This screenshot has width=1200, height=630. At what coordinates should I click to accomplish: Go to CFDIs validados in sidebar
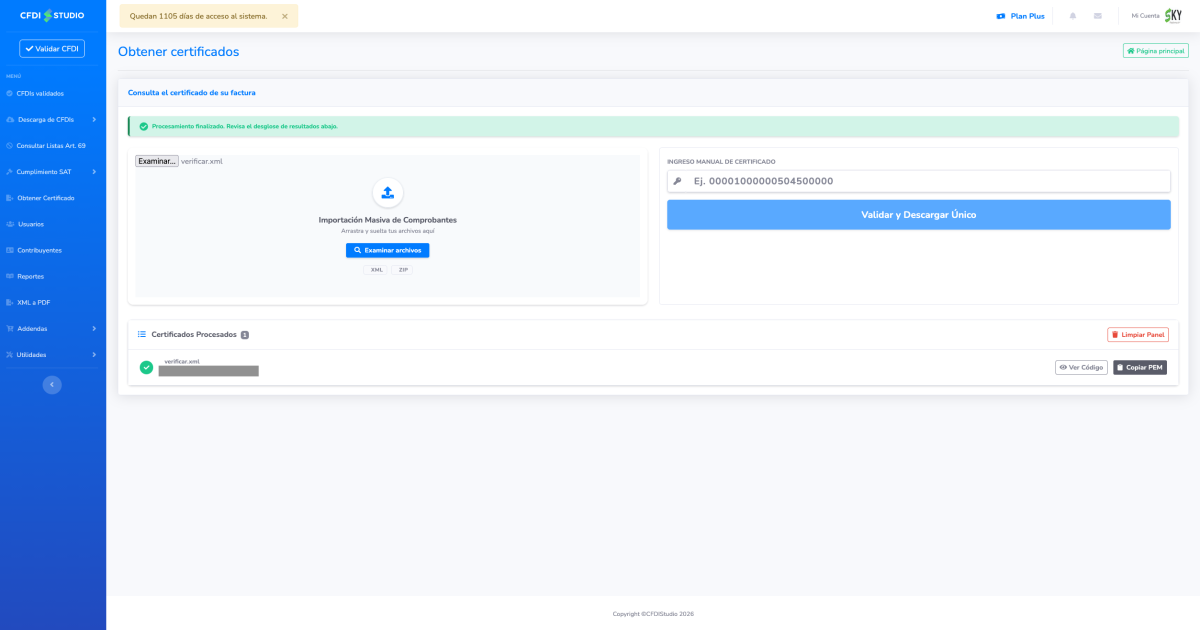tap(40, 93)
